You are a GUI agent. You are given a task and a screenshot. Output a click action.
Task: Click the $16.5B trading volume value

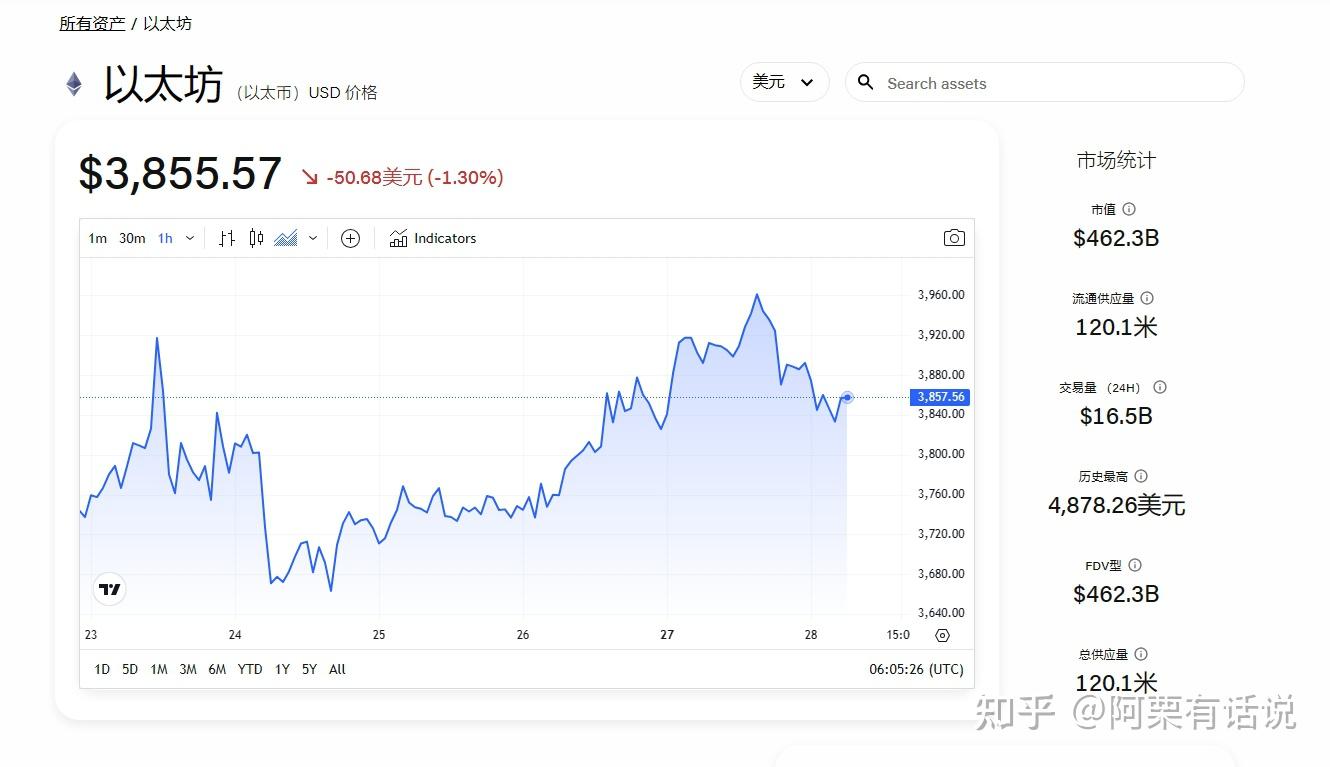(1116, 416)
